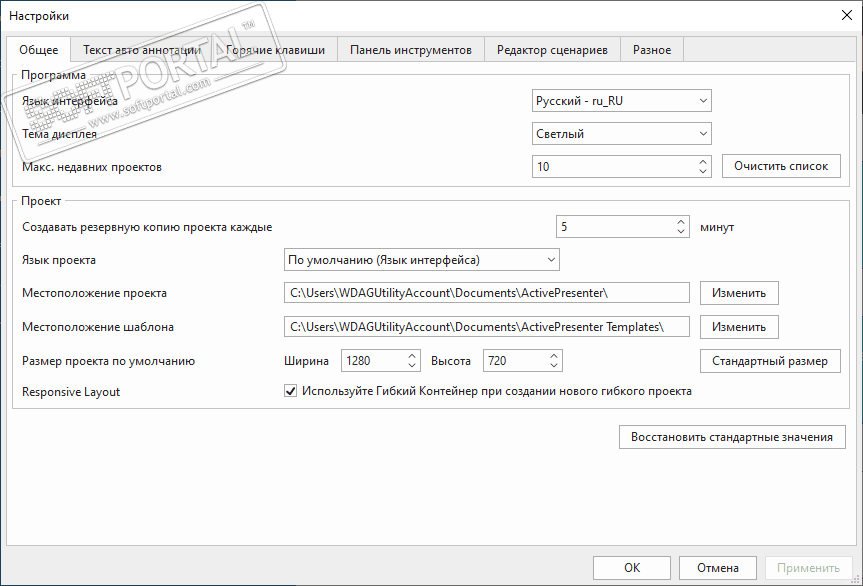This screenshot has width=863, height=586.
Task: Increase the project width spinner
Action: click(412, 355)
